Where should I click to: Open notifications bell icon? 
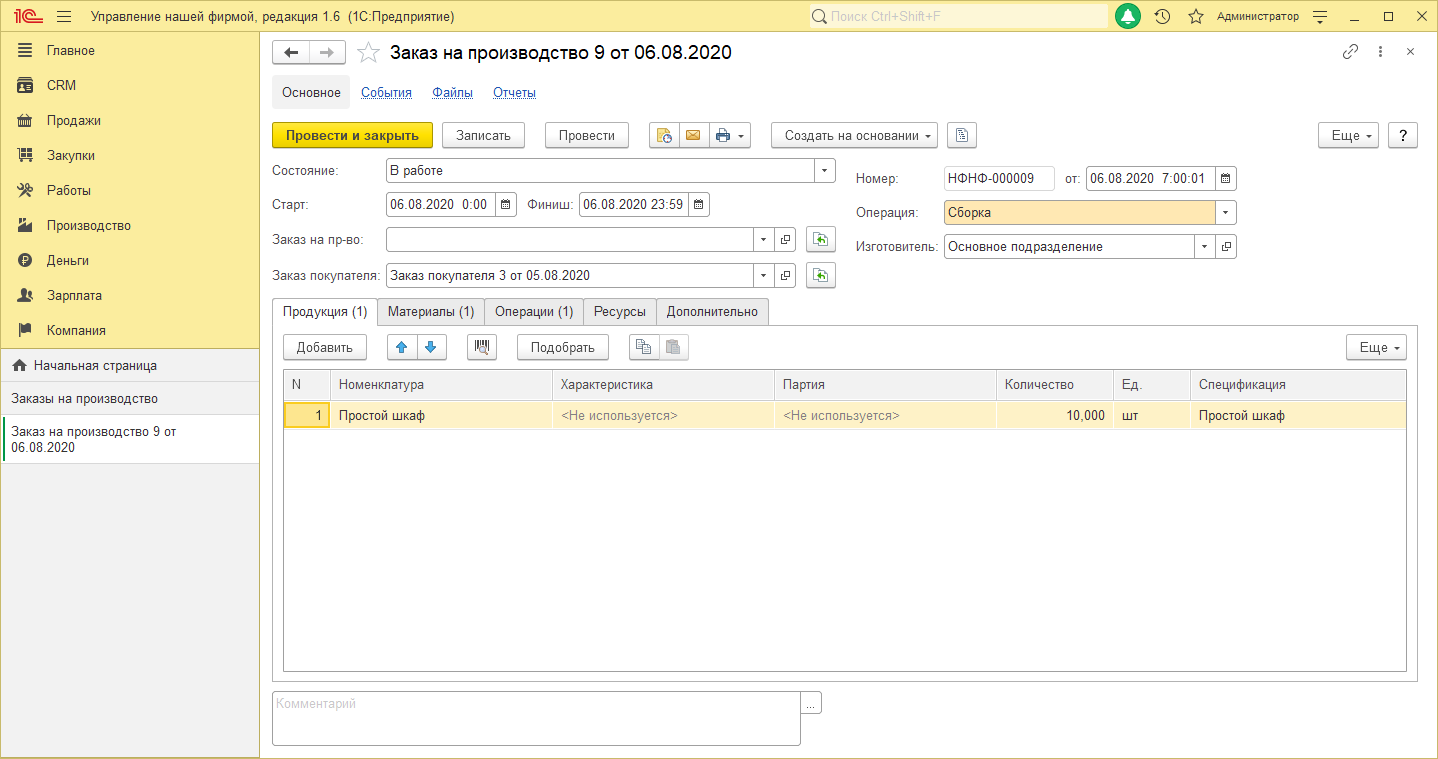(x=1128, y=17)
